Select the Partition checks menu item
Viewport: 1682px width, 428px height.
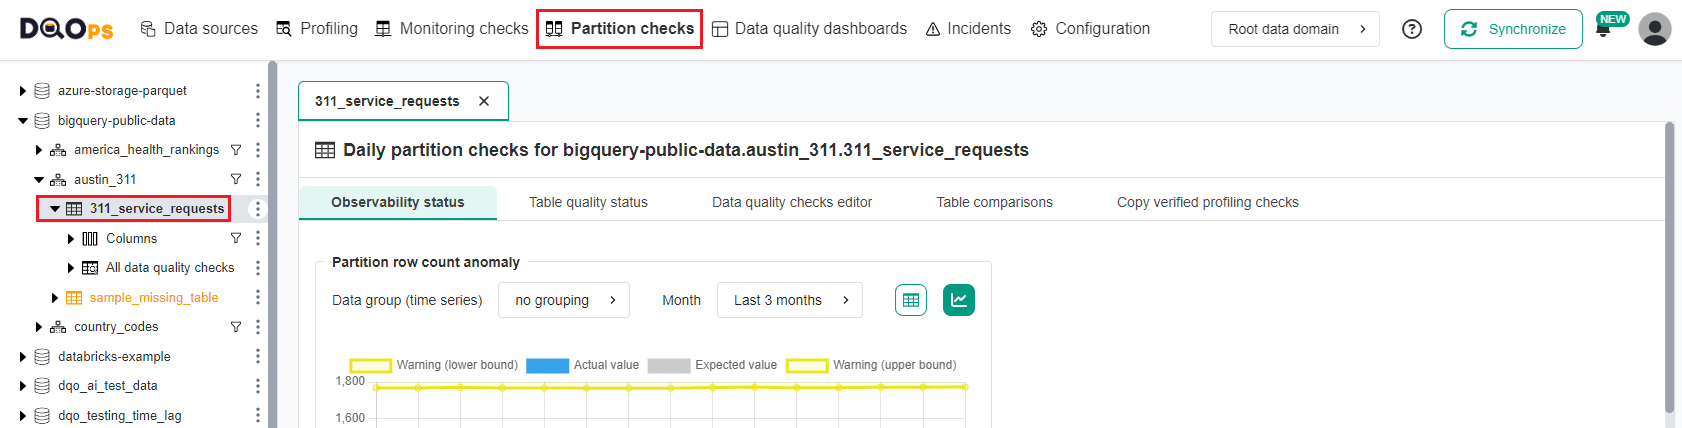pos(620,29)
